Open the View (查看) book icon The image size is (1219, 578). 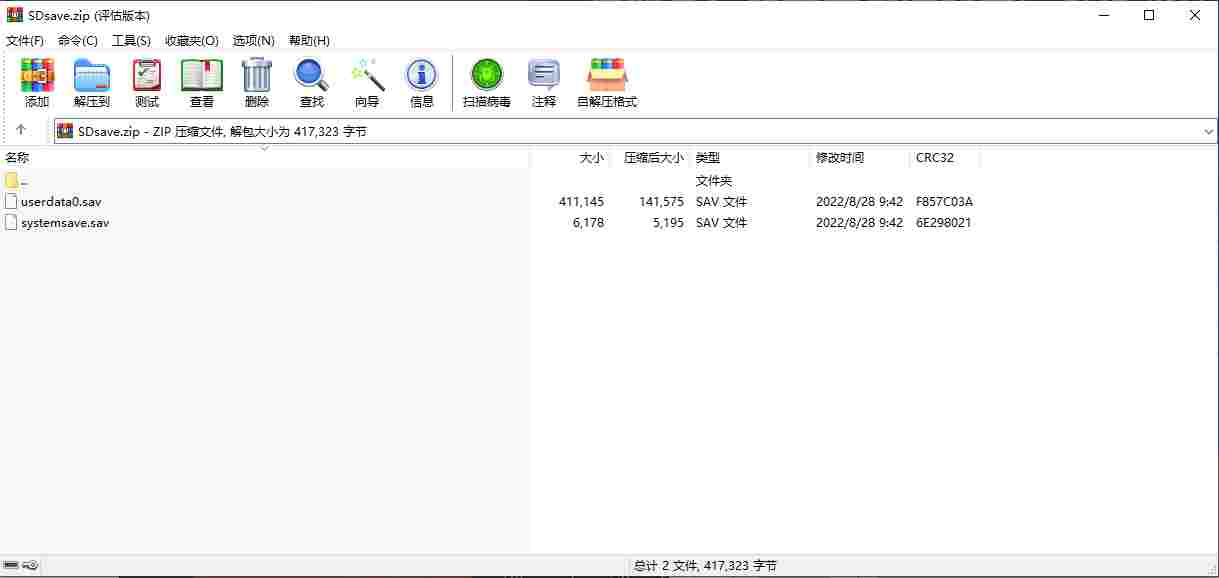coord(202,83)
